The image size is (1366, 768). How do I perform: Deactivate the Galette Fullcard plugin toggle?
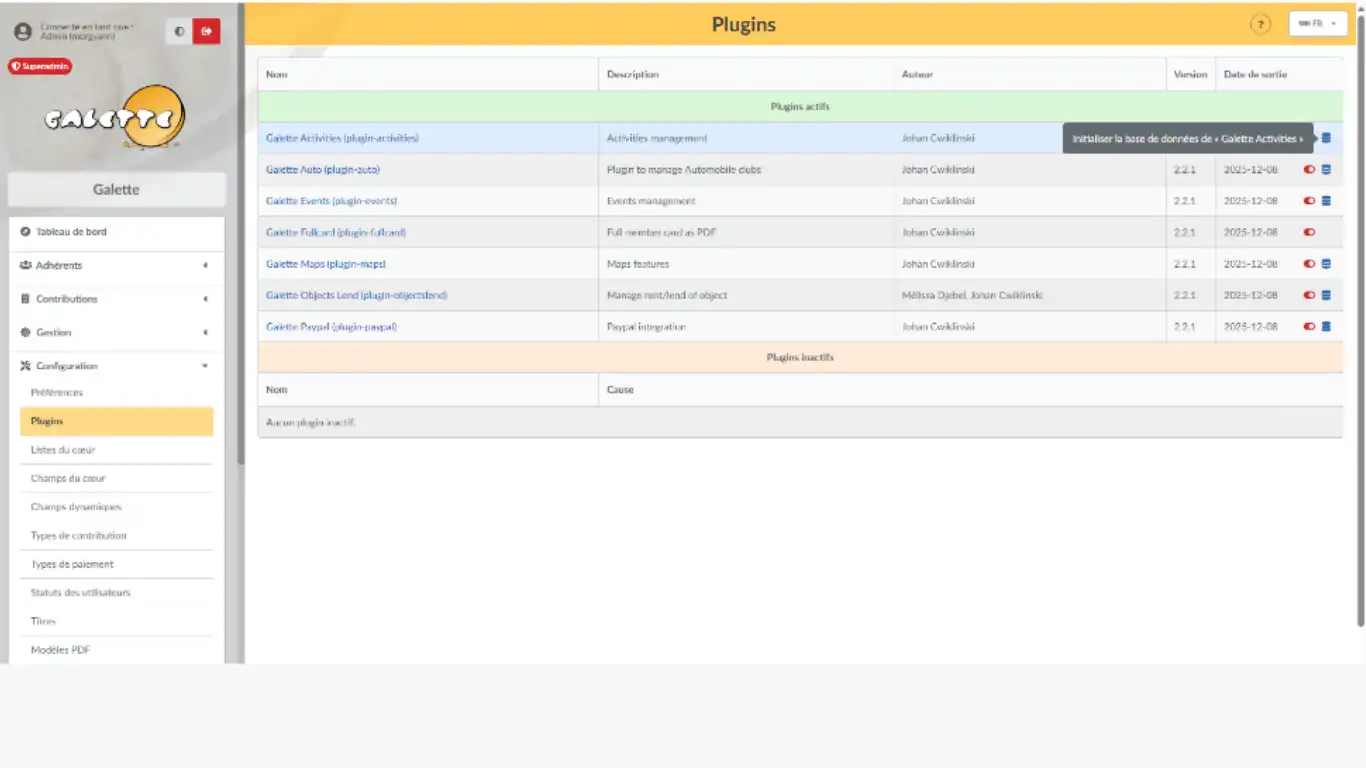click(x=1309, y=233)
